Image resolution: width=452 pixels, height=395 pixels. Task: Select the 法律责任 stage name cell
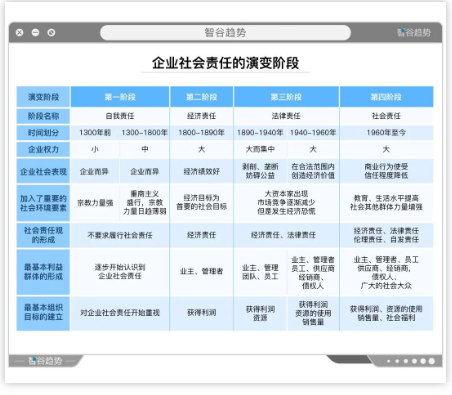[x=286, y=116]
